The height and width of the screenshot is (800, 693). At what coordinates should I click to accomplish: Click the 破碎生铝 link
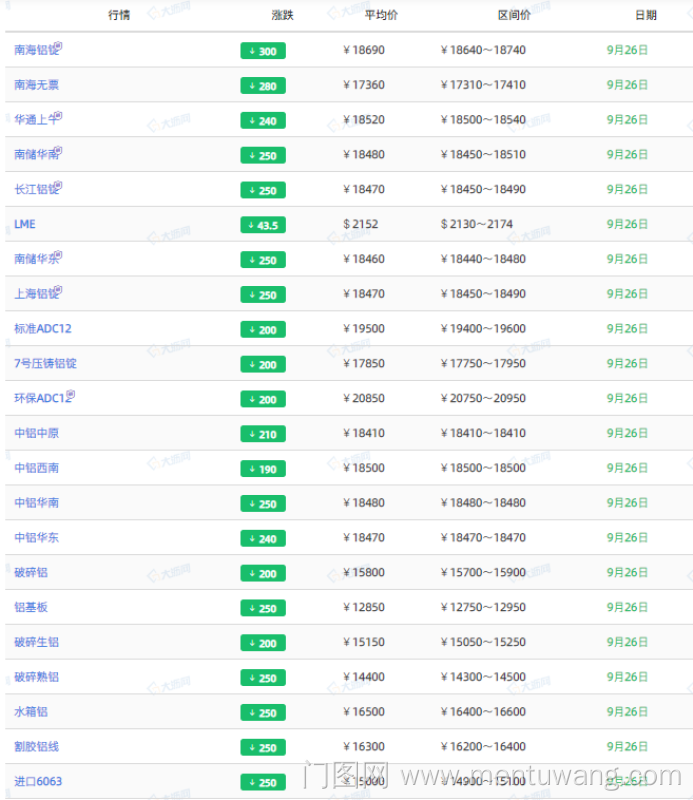(36, 642)
